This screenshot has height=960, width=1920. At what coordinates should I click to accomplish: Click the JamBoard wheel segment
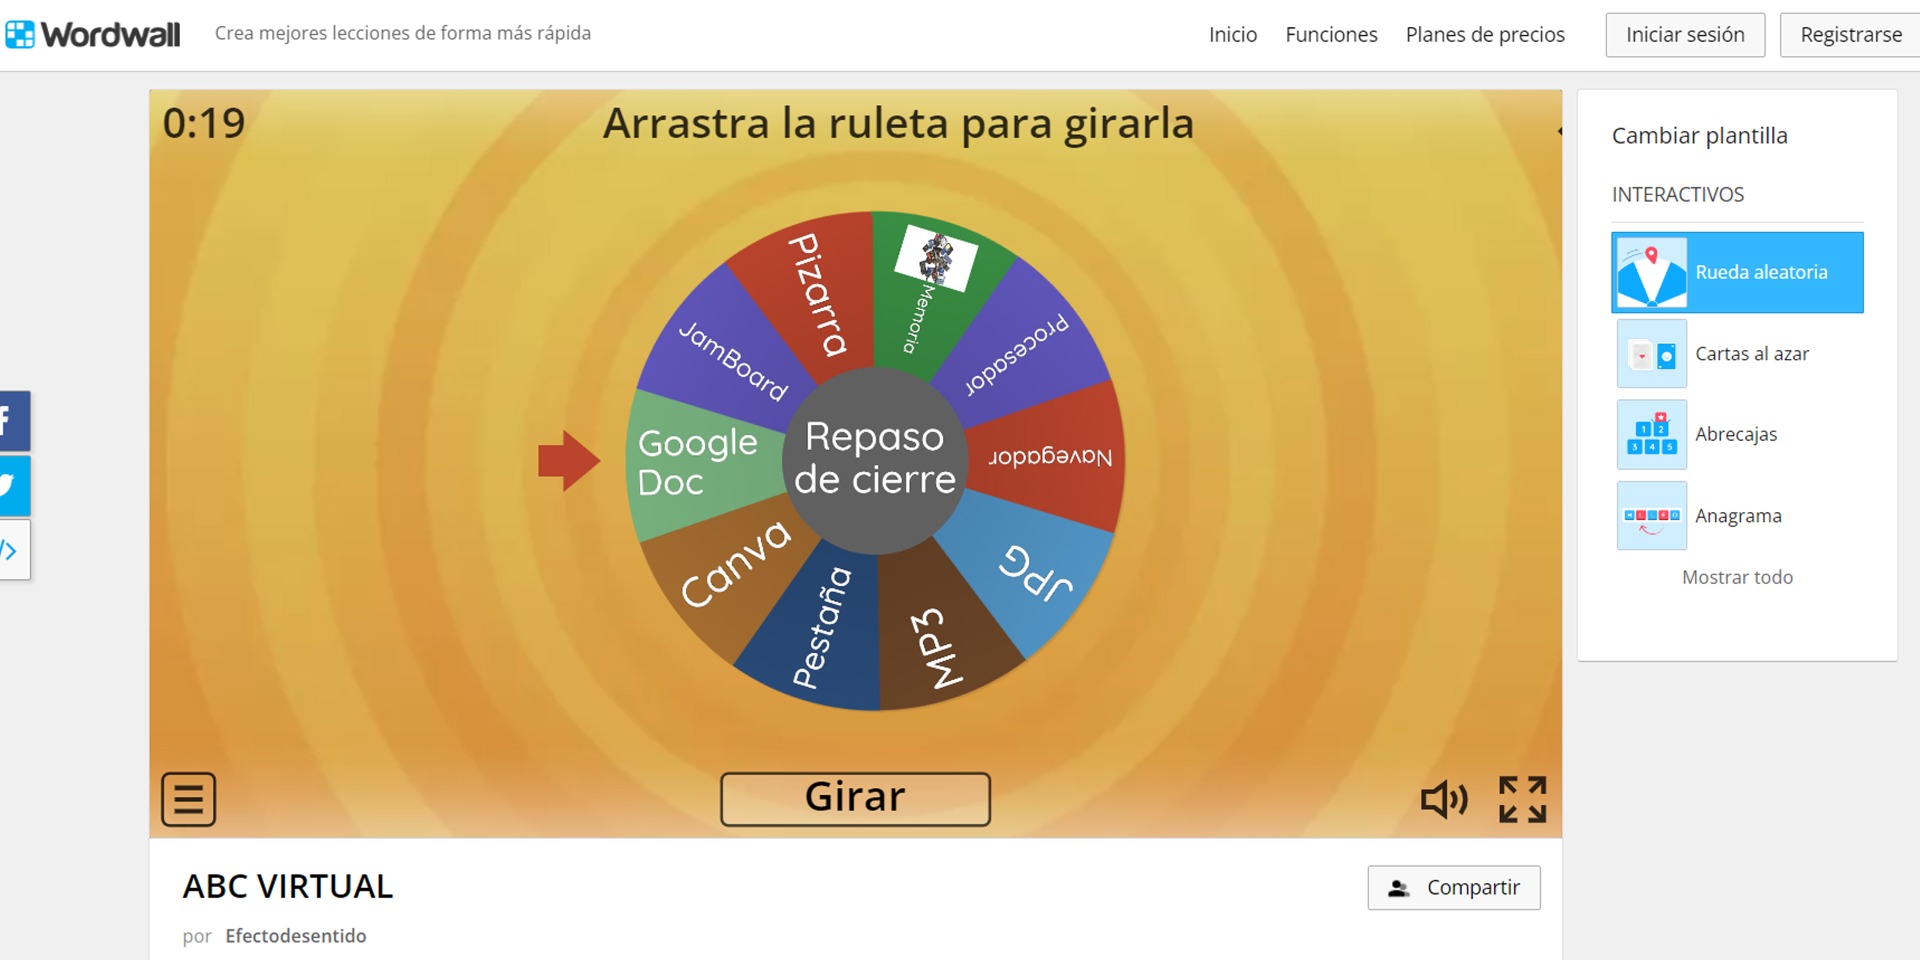pos(730,360)
